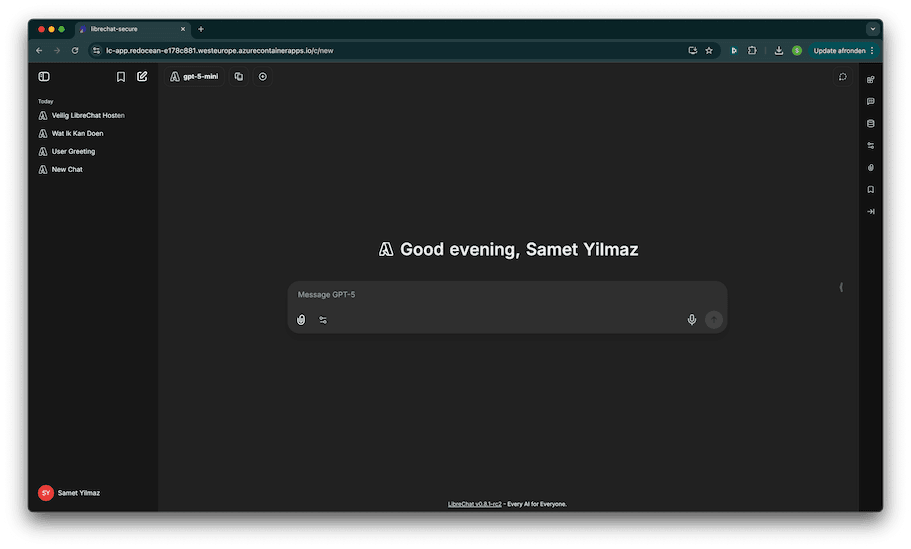Reload the current page
The height and width of the screenshot is (549, 911).
pyautogui.click(x=75, y=51)
